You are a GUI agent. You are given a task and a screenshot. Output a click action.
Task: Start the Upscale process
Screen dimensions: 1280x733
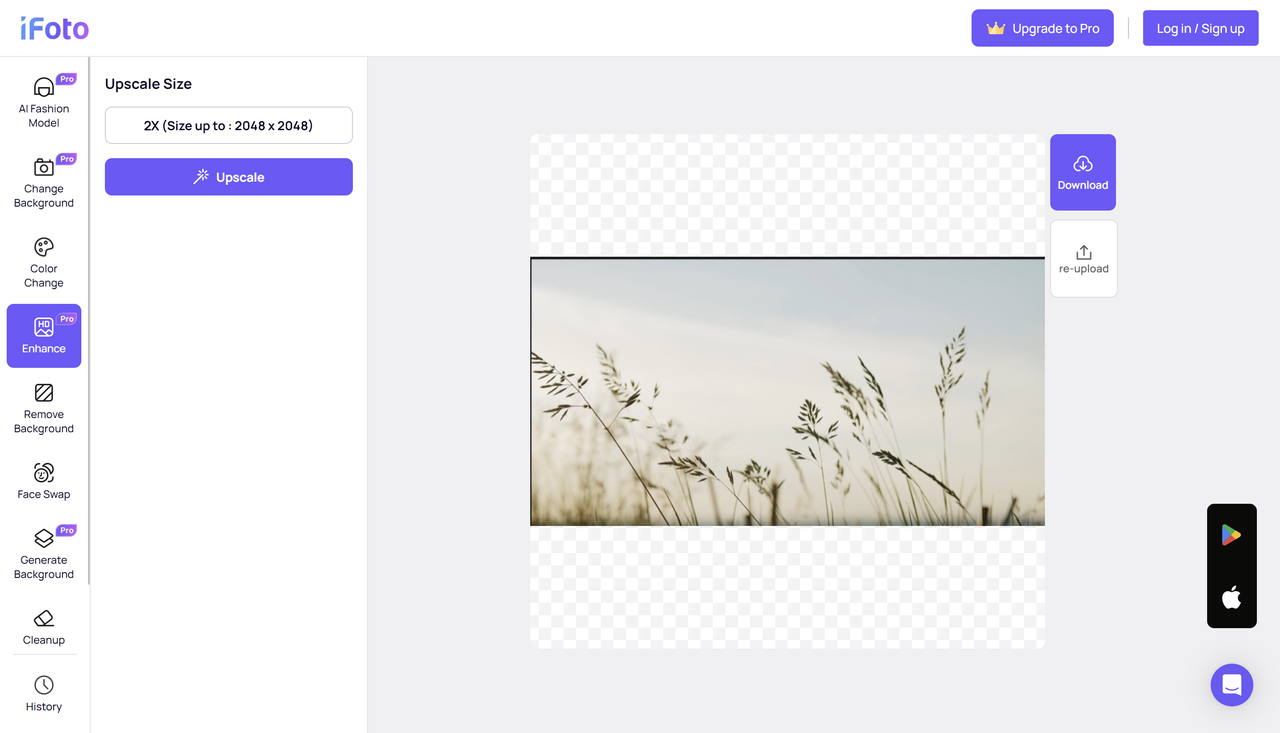coord(228,176)
